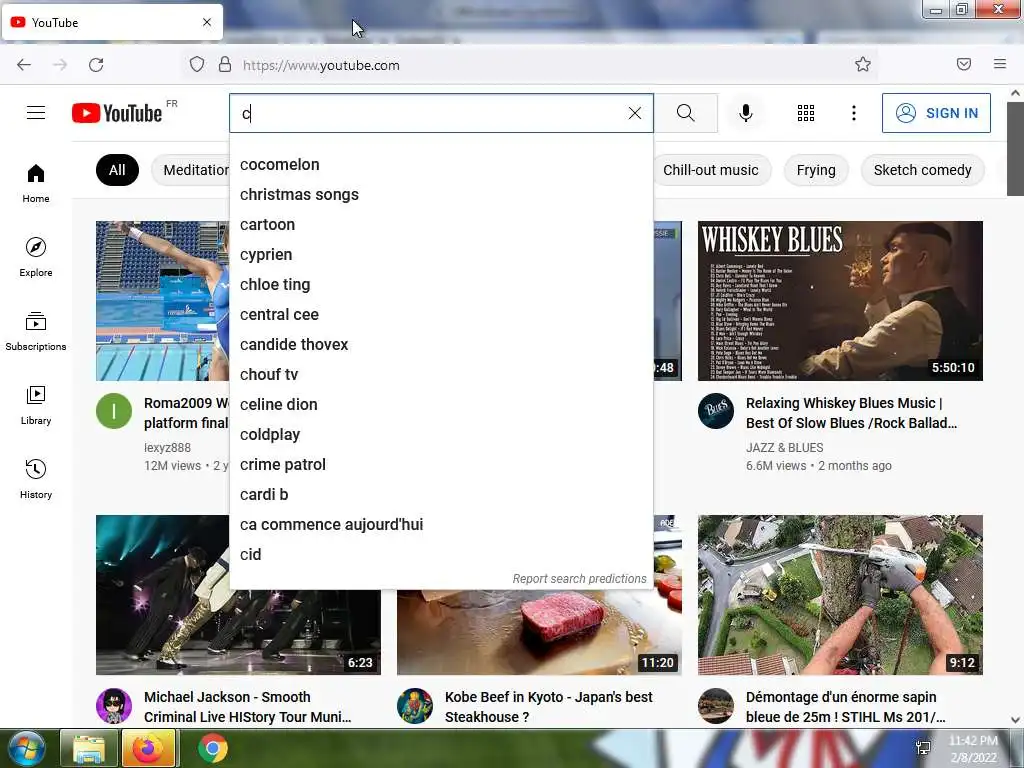Choose the christmas songs suggestion
This screenshot has width=1024, height=768.
point(441,195)
